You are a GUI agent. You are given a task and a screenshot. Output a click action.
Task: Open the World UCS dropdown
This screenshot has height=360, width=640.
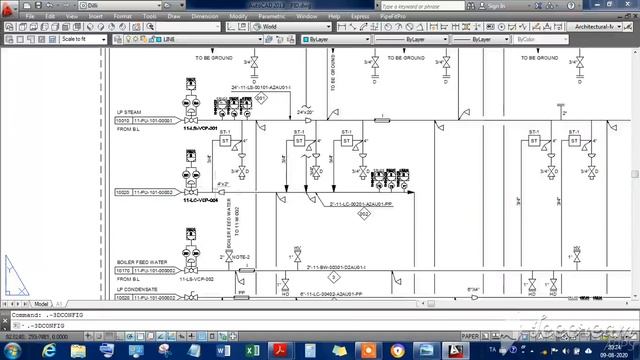pos(291,27)
